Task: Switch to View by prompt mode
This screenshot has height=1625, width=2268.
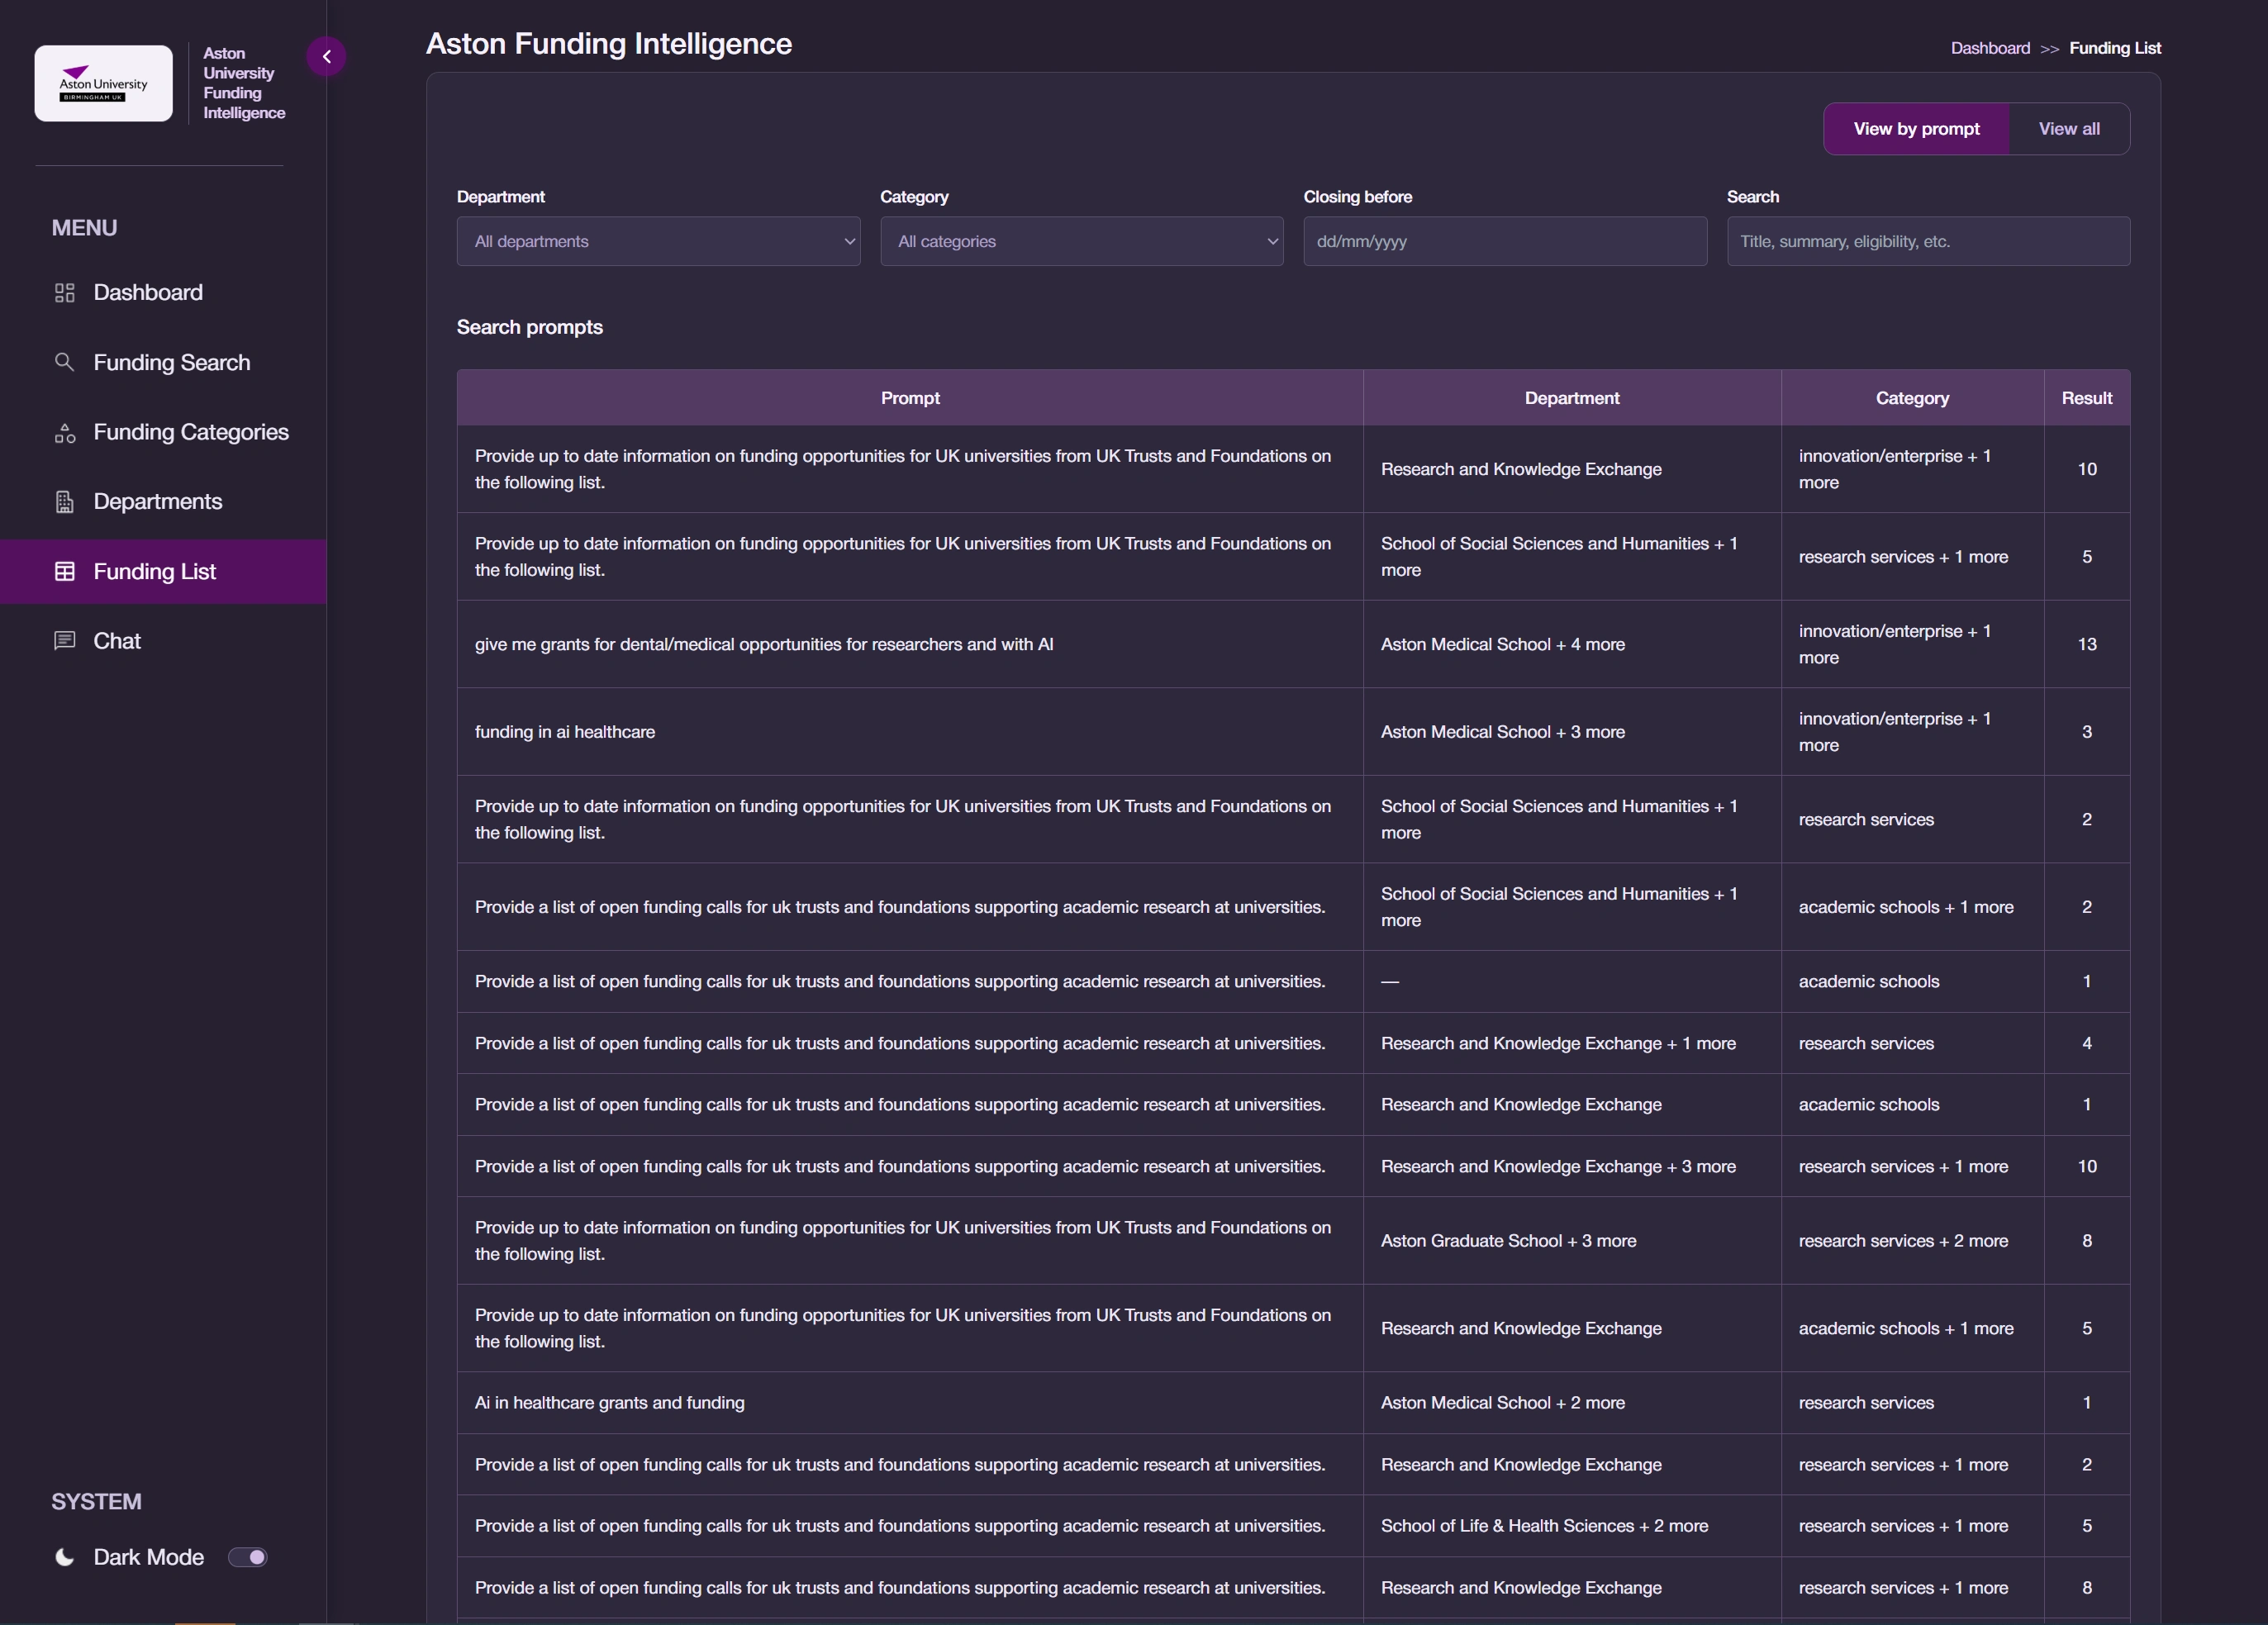Action: [1915, 129]
